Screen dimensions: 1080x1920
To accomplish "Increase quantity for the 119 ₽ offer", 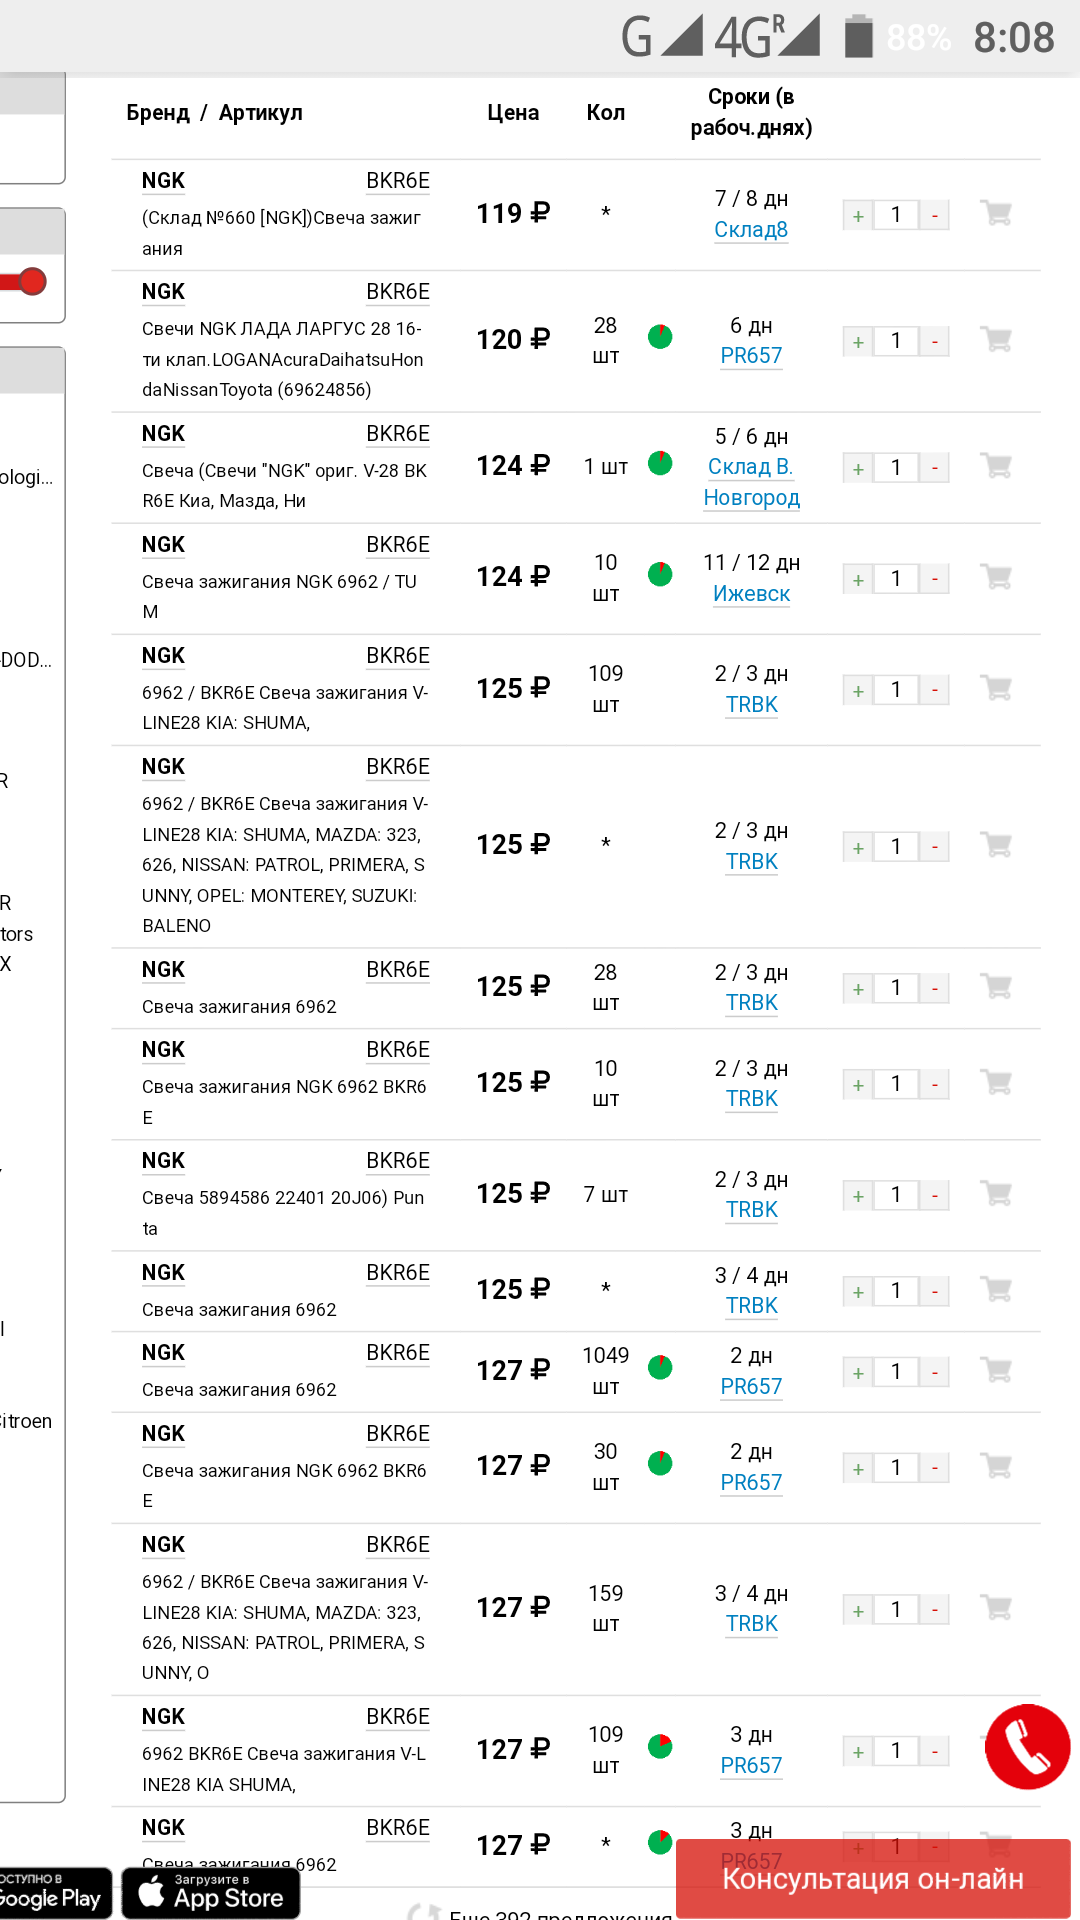I will pos(858,215).
